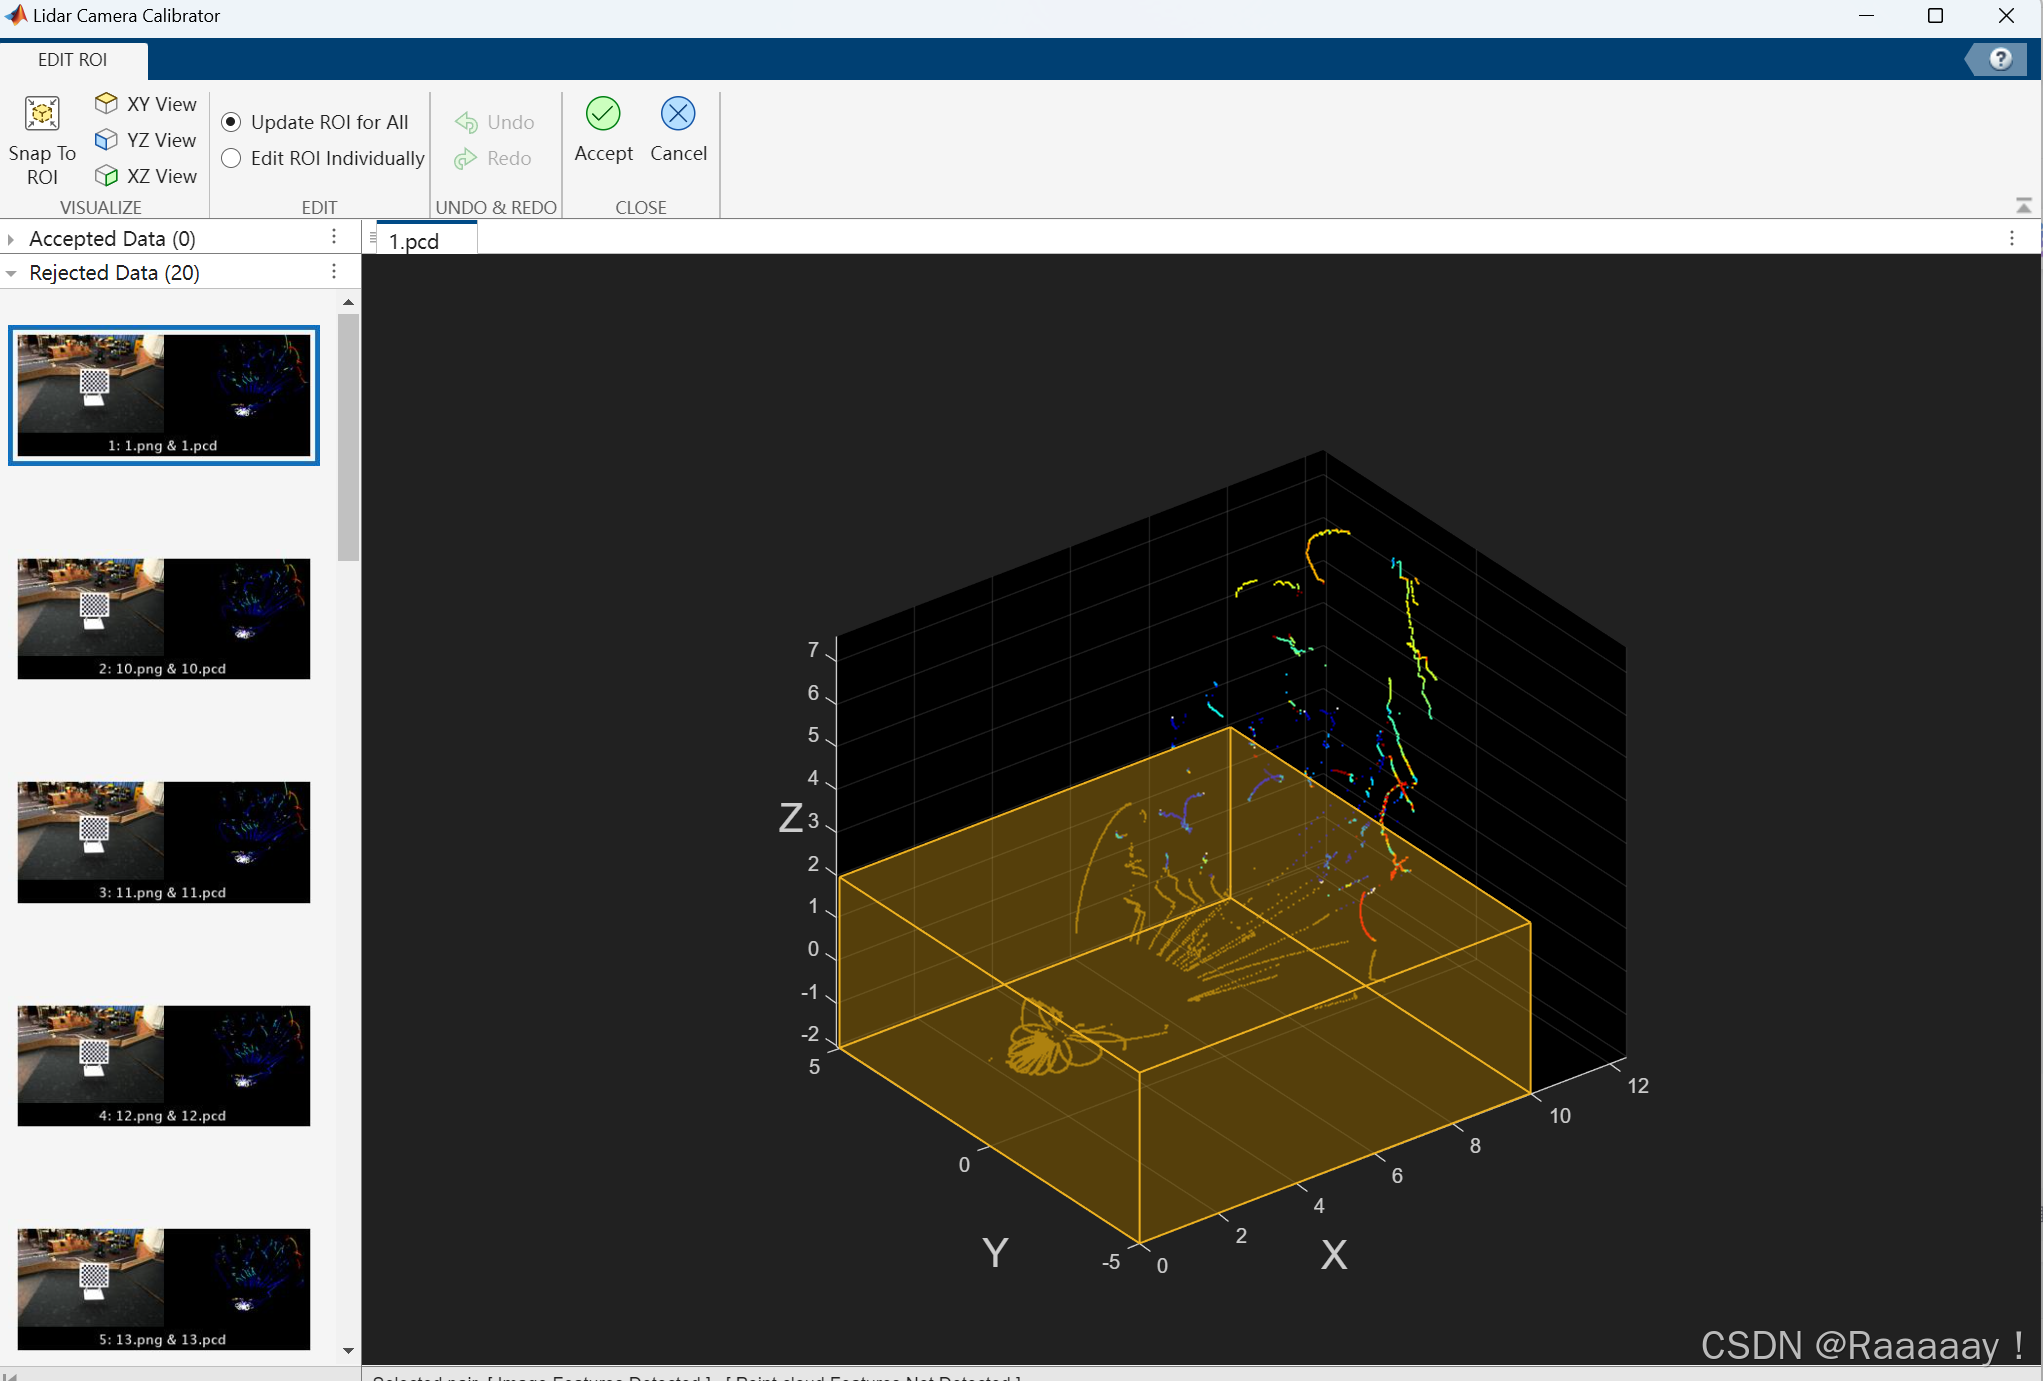Image resolution: width=2043 pixels, height=1381 pixels.
Task: Select the 1.pcd document tab
Action: [x=414, y=241]
